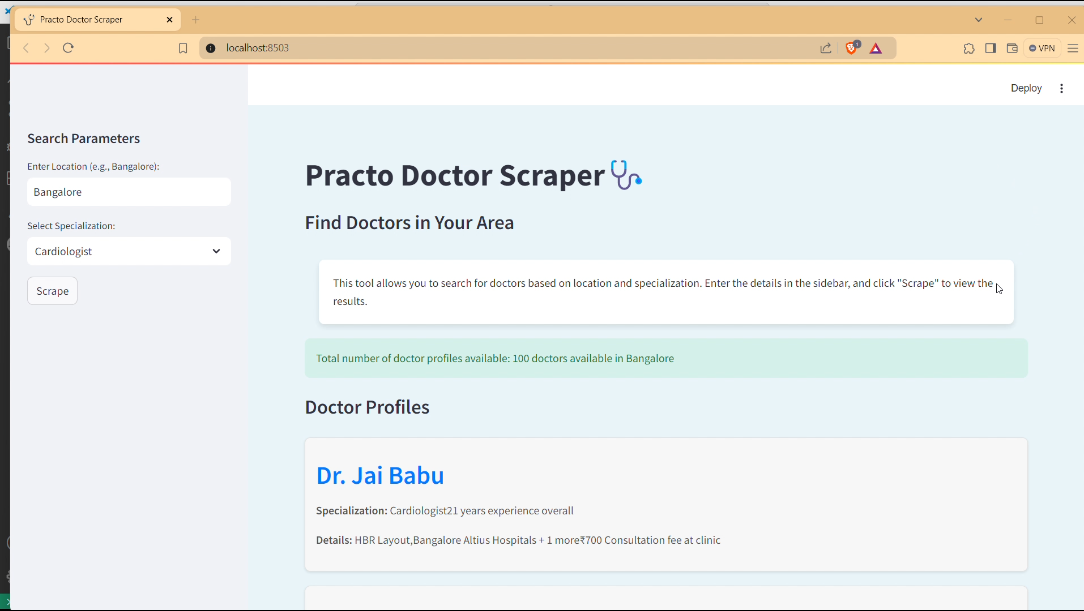Click the Deploy button

(1026, 88)
